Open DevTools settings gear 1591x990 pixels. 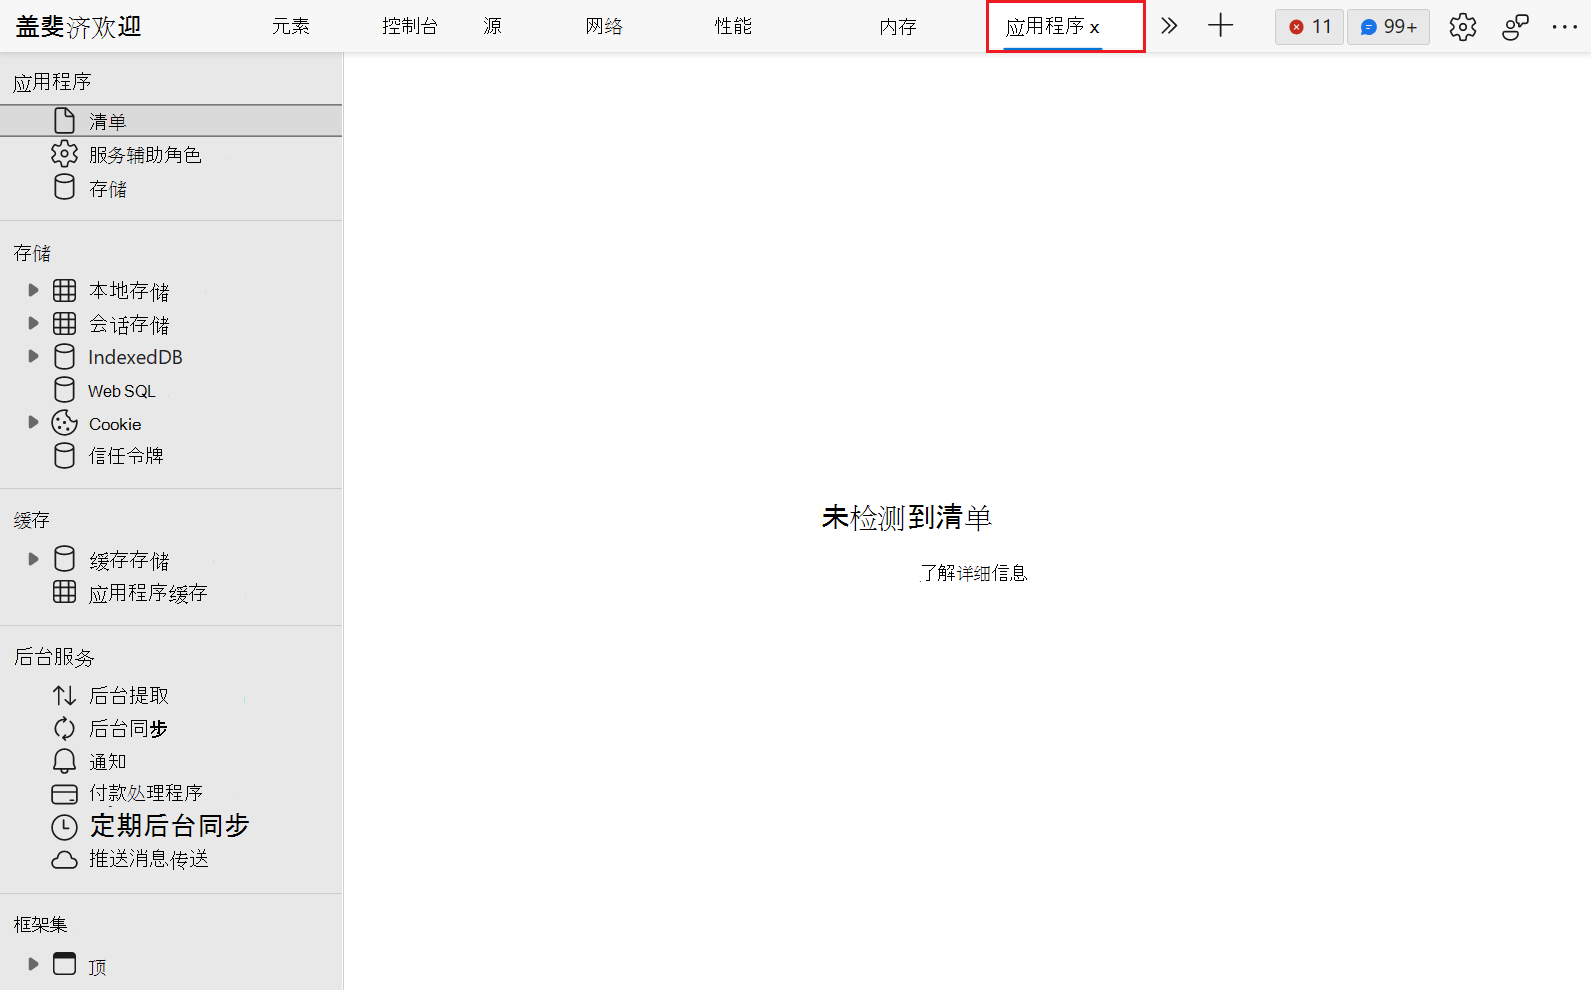[x=1463, y=27]
